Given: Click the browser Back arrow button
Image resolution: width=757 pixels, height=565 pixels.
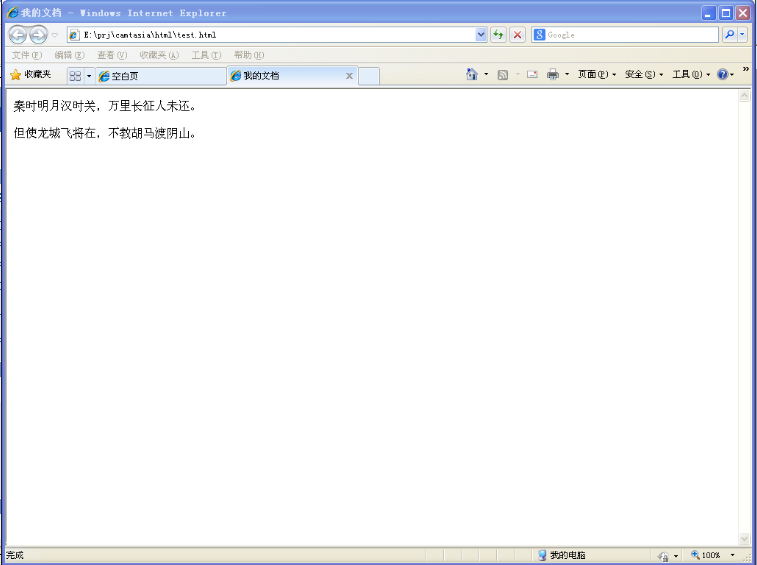Looking at the screenshot, I should 17,35.
